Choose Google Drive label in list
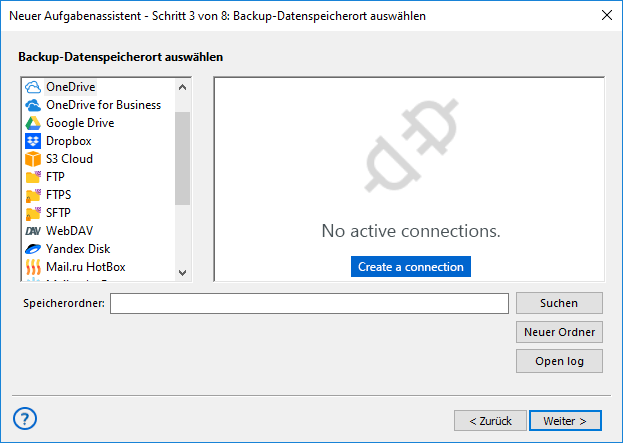The image size is (623, 443). click(80, 123)
